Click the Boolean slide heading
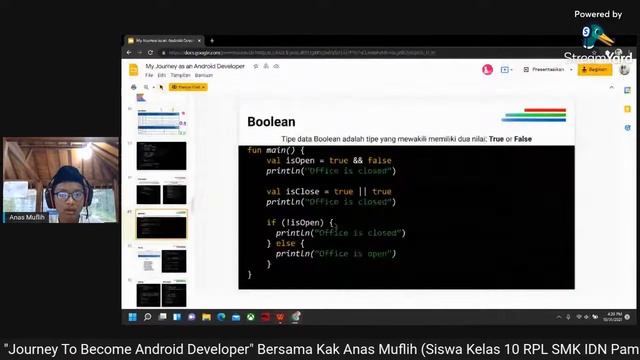This screenshot has width=640, height=360. tap(271, 122)
